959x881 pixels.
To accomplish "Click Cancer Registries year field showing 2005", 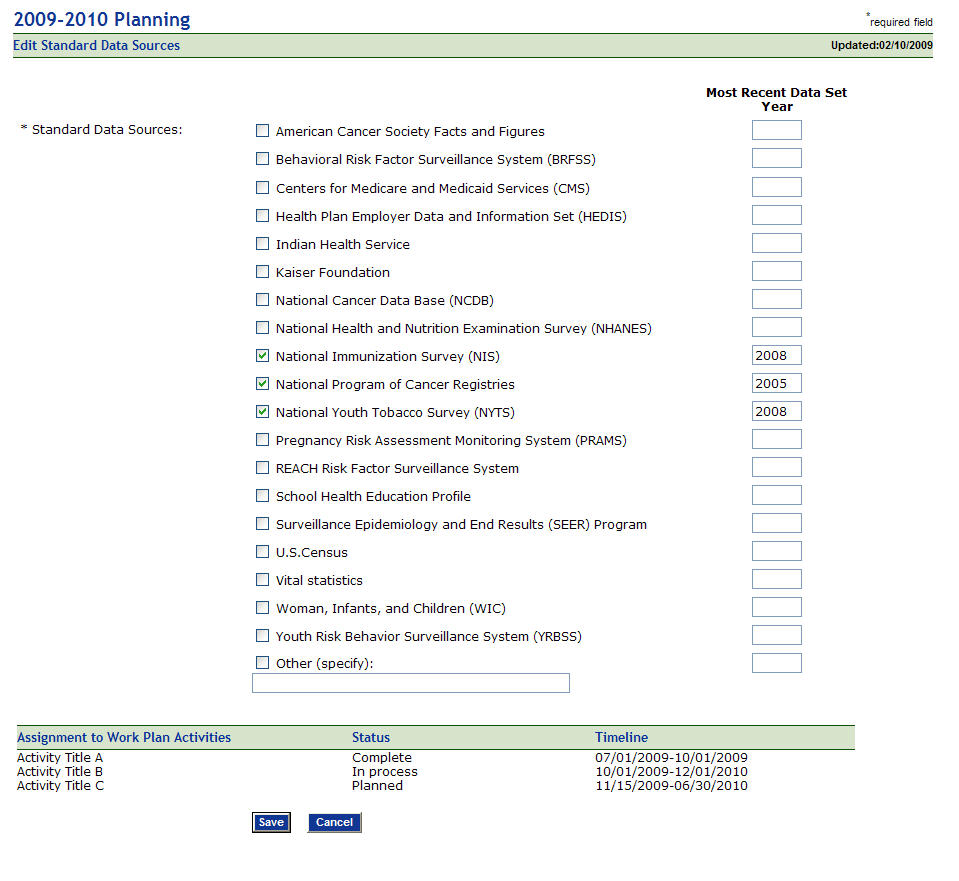I will (x=776, y=384).
